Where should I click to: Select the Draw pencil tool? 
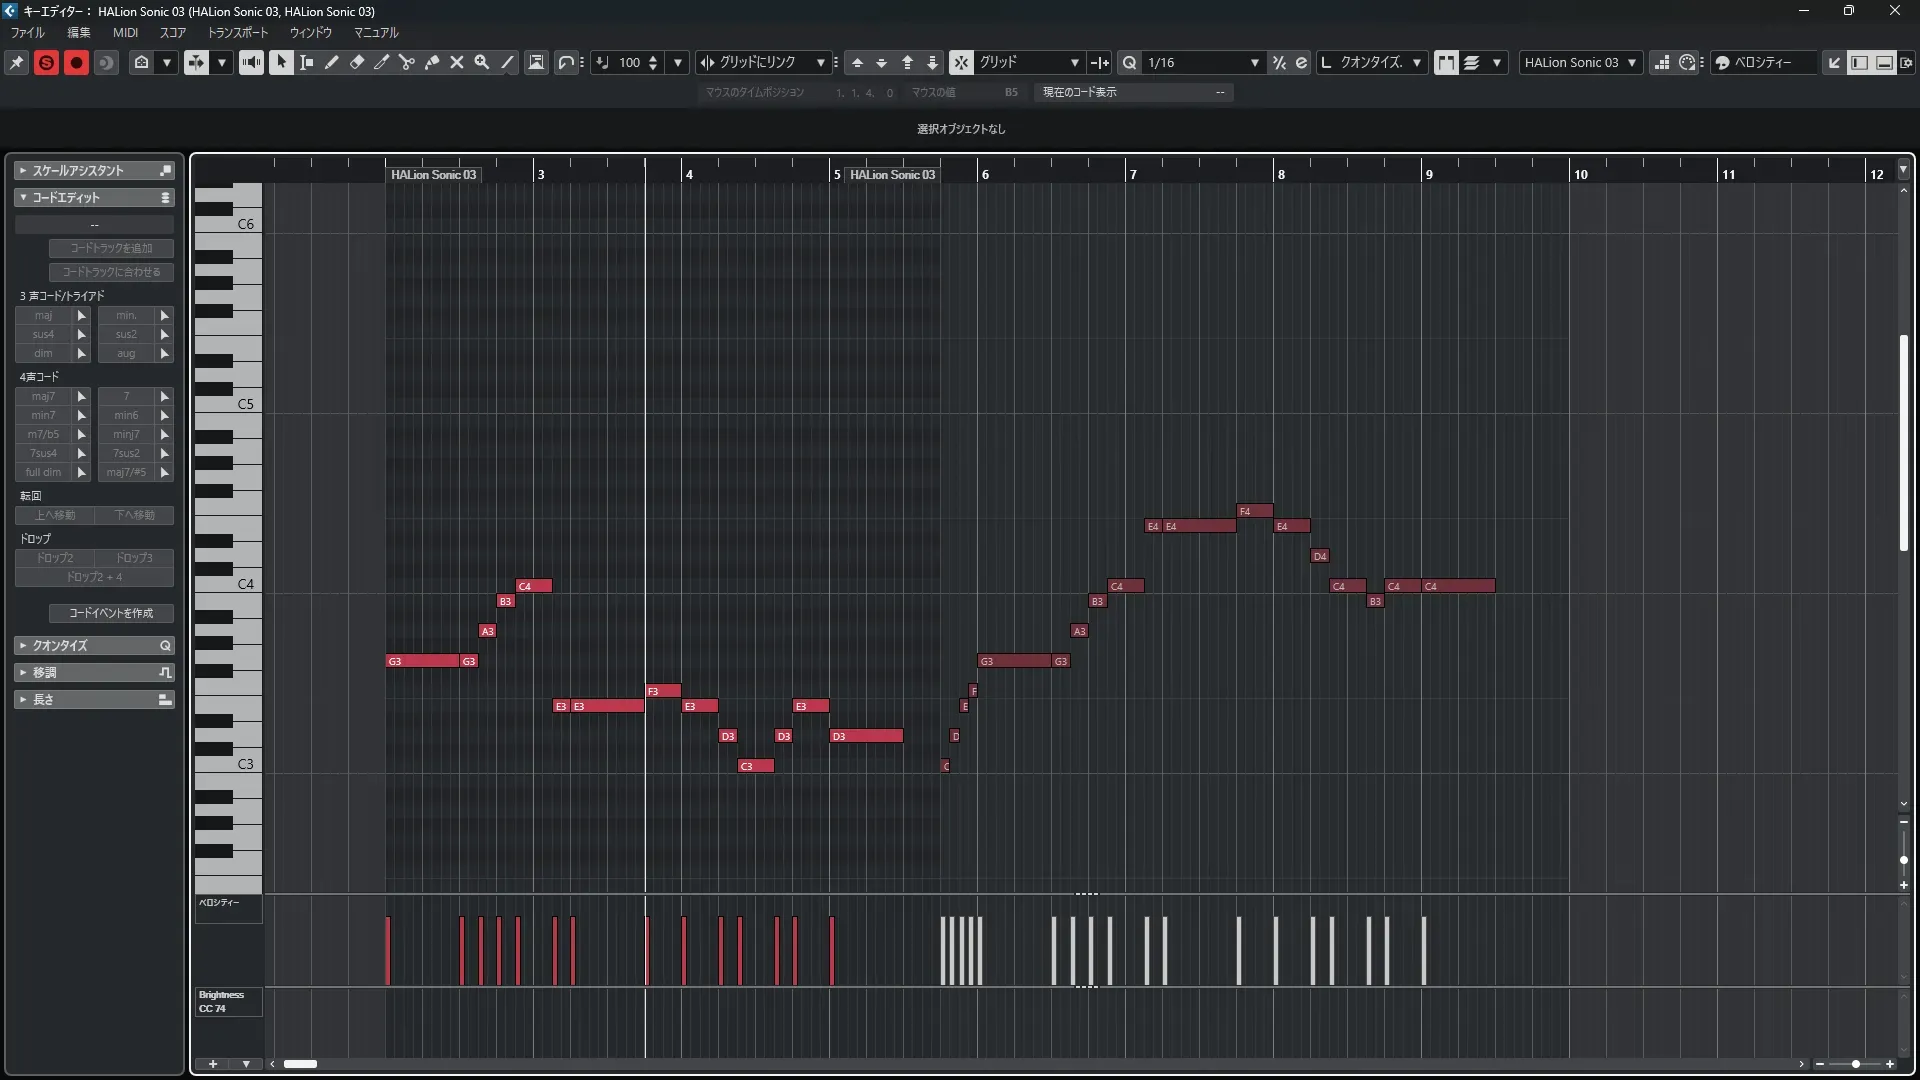coord(332,63)
